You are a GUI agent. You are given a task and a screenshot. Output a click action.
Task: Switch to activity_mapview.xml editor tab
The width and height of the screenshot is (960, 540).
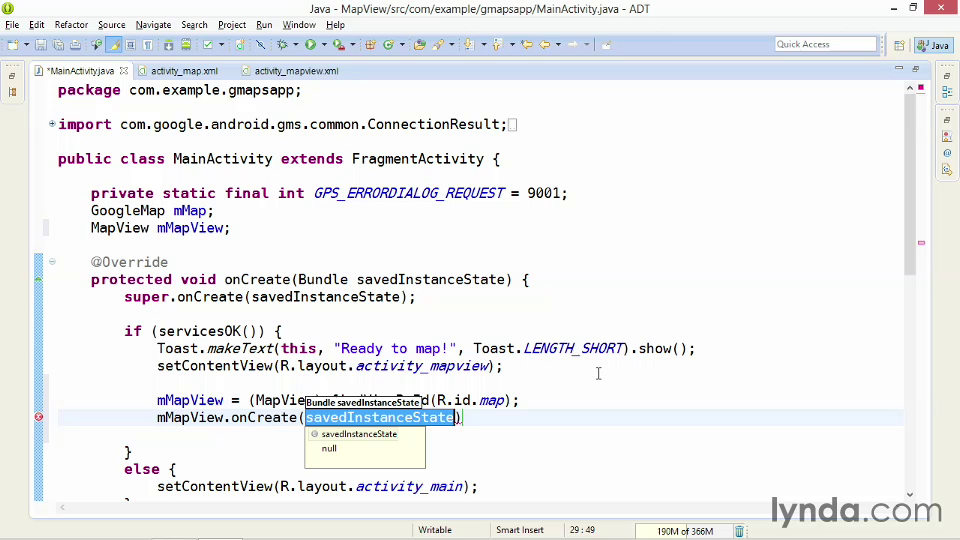click(x=296, y=71)
